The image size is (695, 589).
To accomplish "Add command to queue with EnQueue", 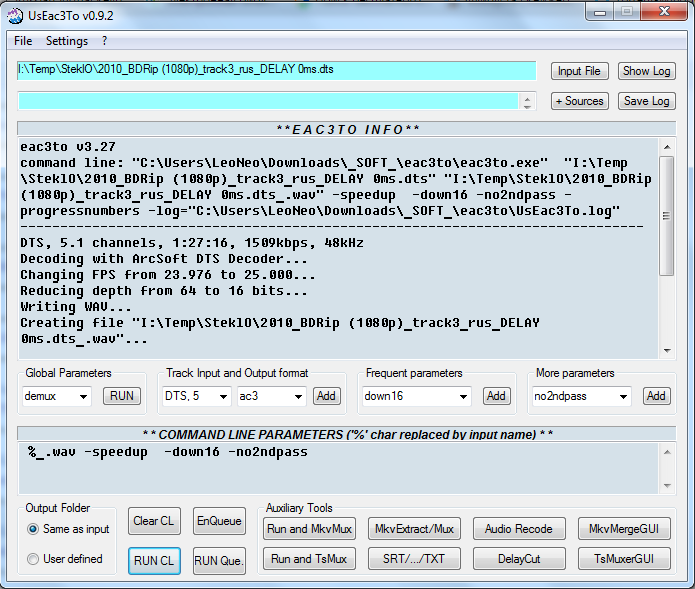I will tap(218, 521).
